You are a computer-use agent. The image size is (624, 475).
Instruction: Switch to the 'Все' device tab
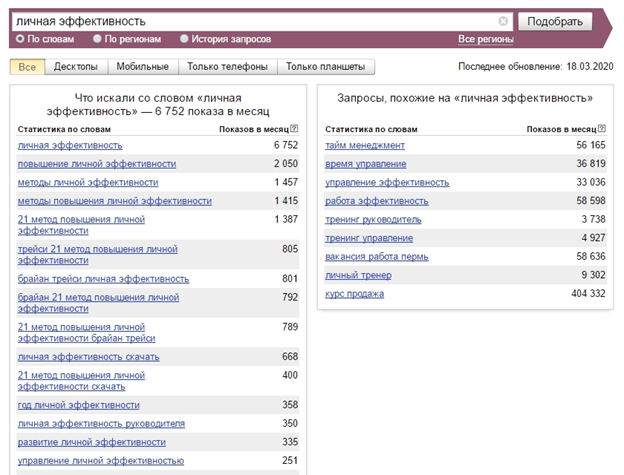click(x=27, y=67)
